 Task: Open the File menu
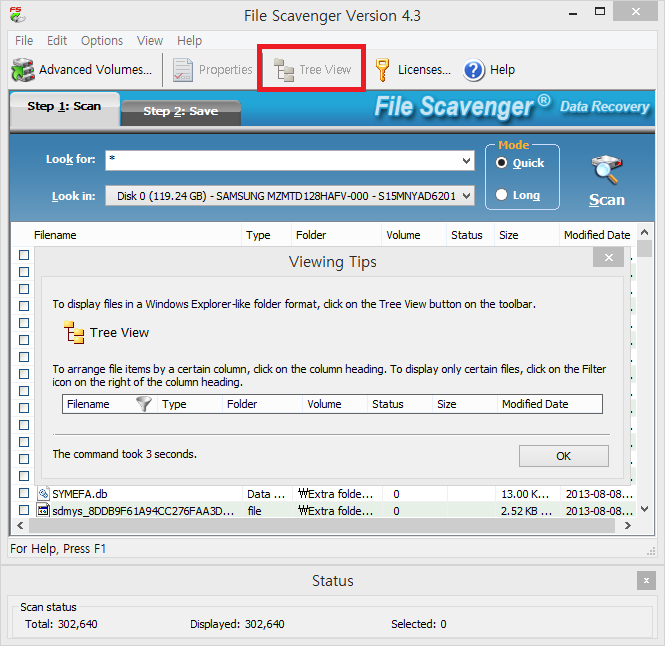click(x=24, y=41)
